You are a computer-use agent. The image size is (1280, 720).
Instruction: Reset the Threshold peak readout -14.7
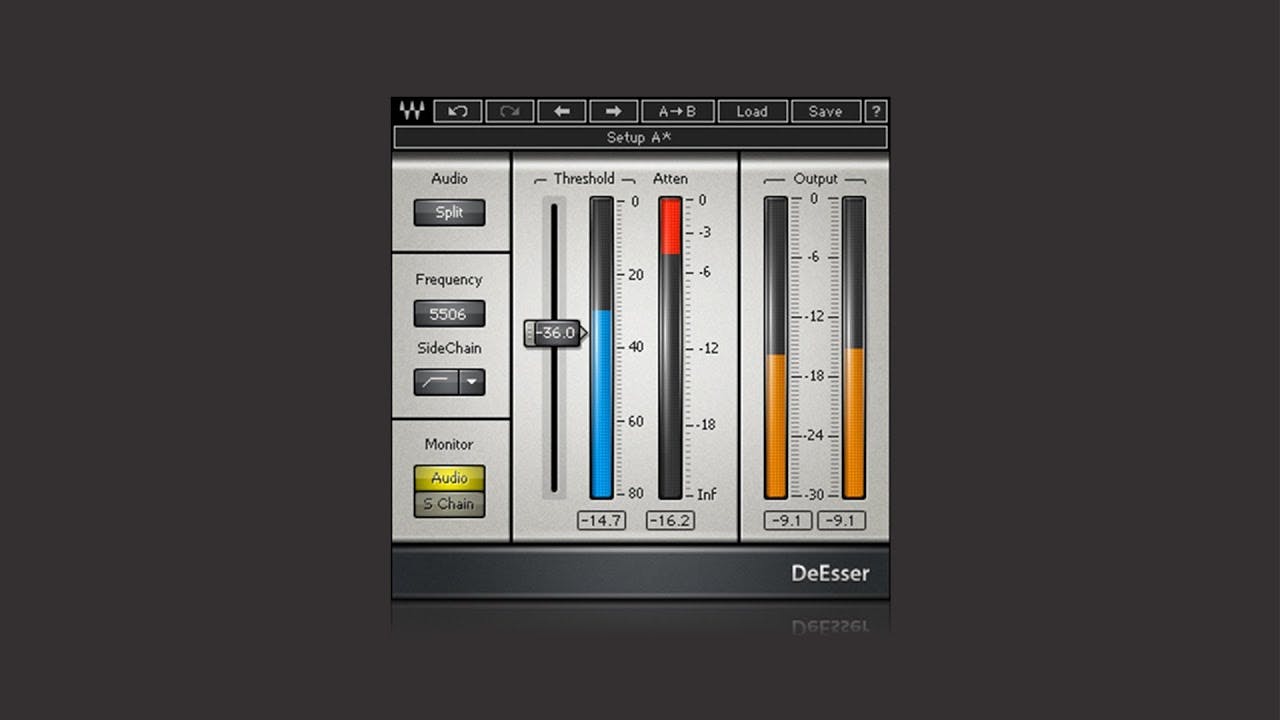601,521
